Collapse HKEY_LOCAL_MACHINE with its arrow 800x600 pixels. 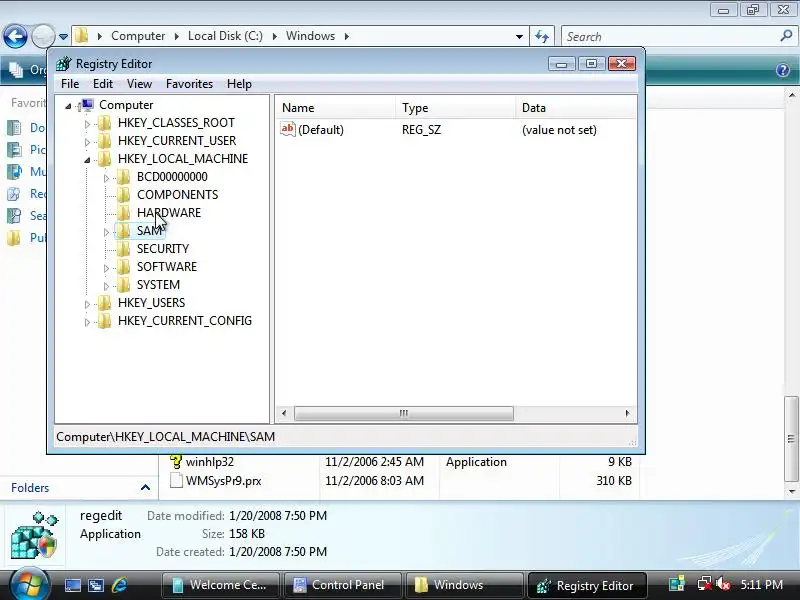[87, 160]
